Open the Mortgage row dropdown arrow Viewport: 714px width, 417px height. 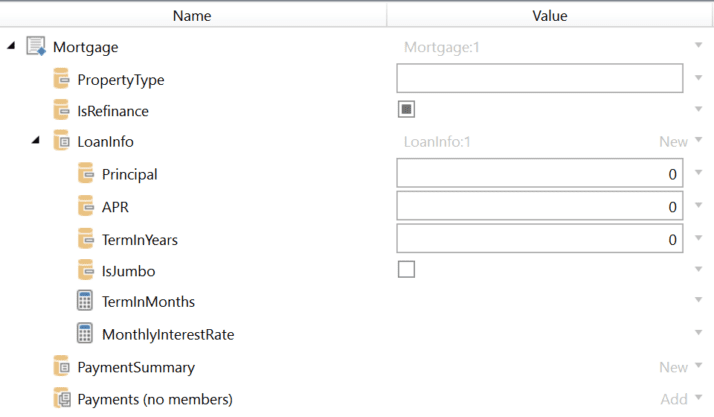pos(698,45)
